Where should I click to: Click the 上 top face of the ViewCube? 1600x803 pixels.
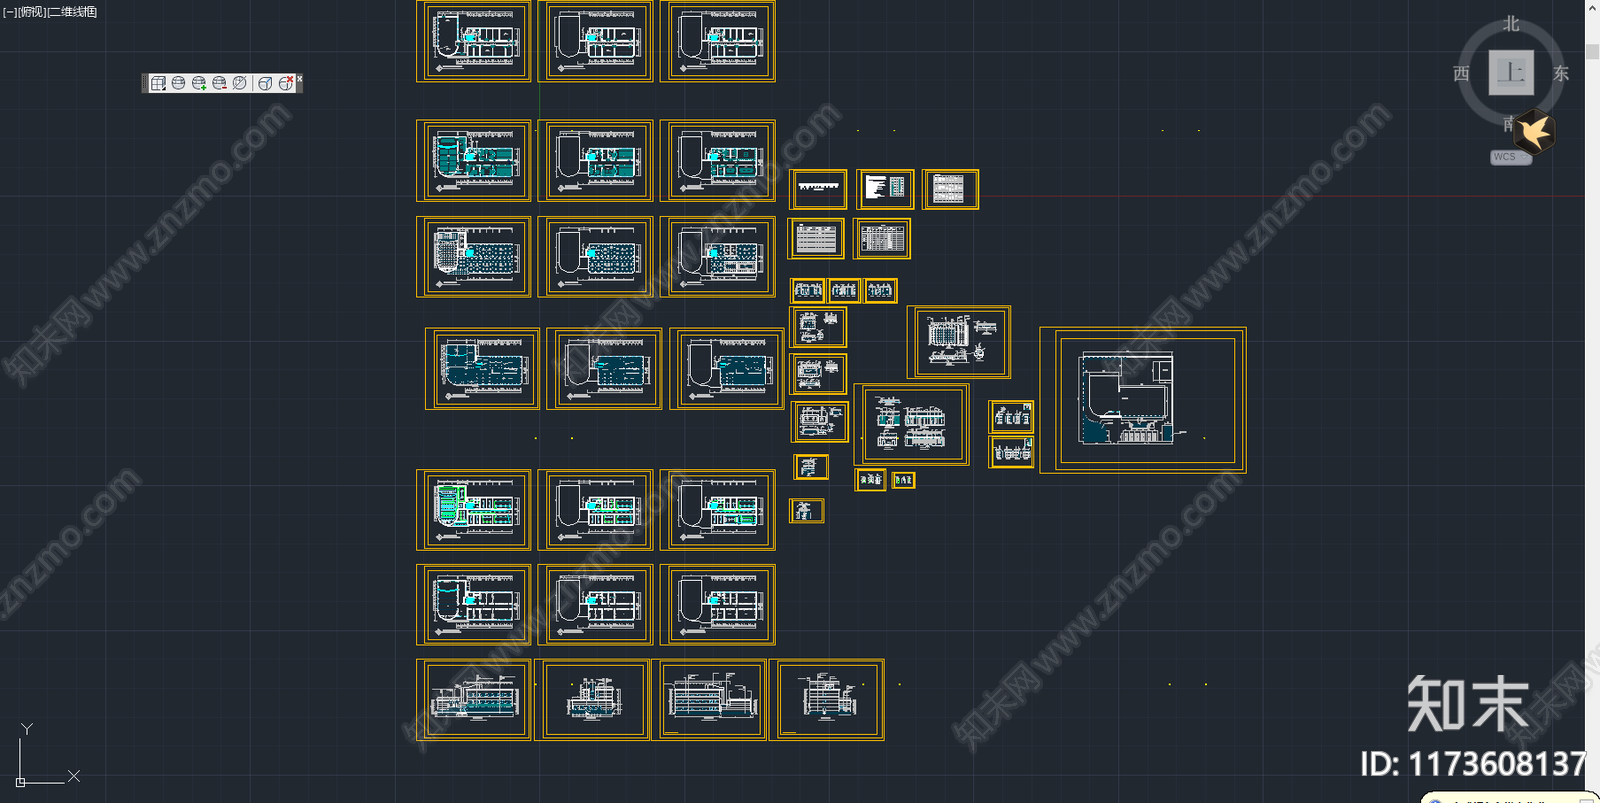(1511, 73)
